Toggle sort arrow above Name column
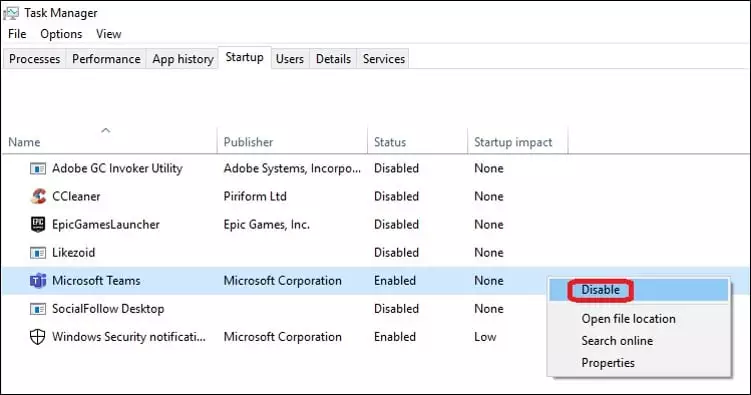The height and width of the screenshot is (395, 751). (106, 130)
